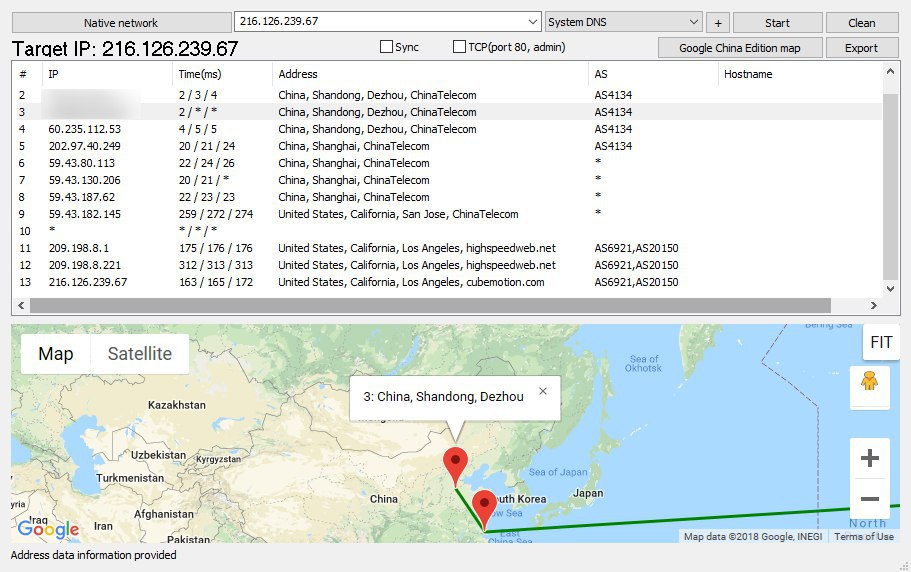
Task: Click the red map marker over Dezhou
Action: point(455,466)
